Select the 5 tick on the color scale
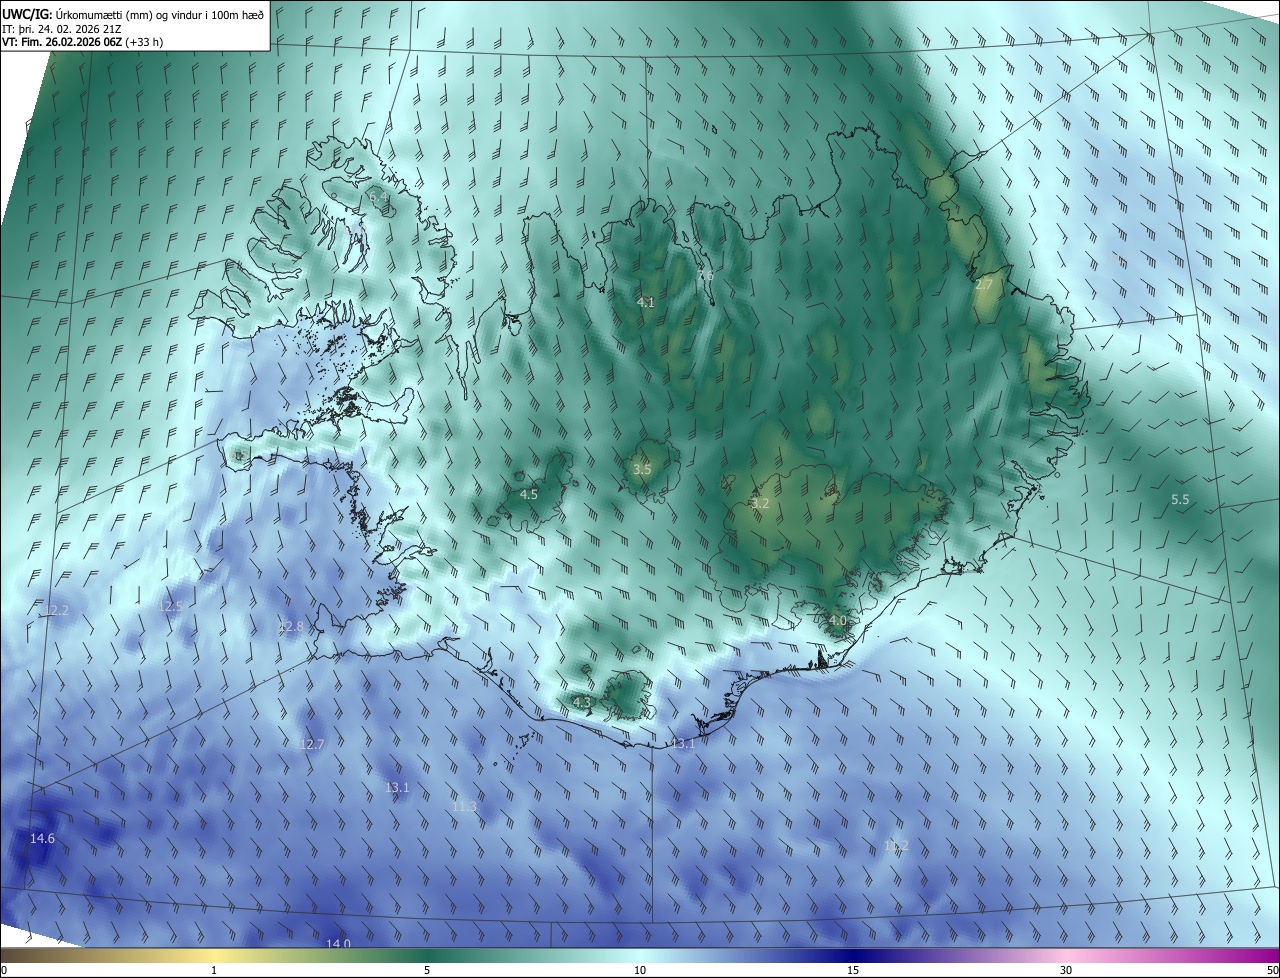 [x=427, y=970]
